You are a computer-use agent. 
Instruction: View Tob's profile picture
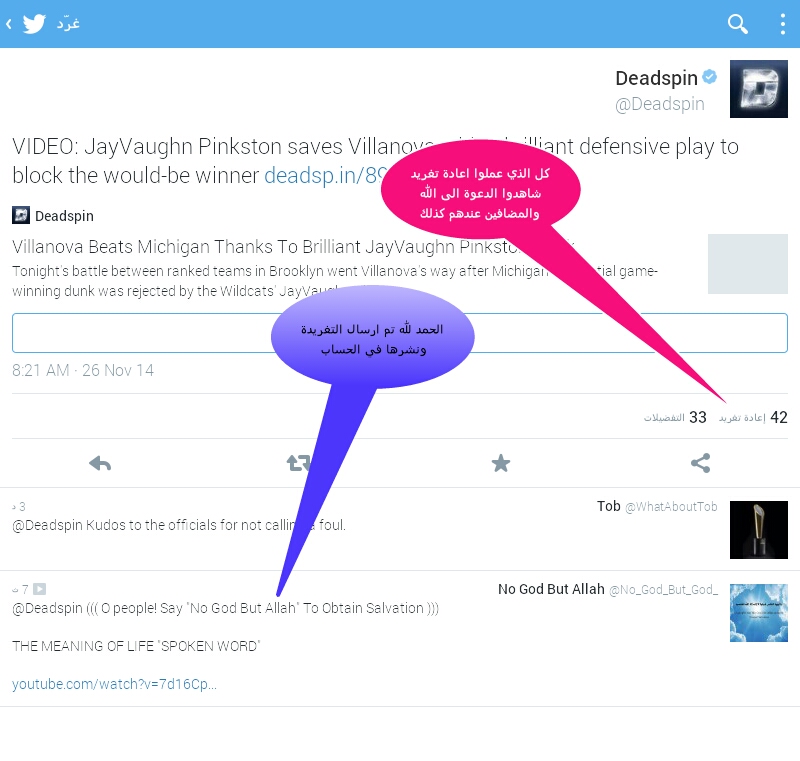[x=758, y=529]
